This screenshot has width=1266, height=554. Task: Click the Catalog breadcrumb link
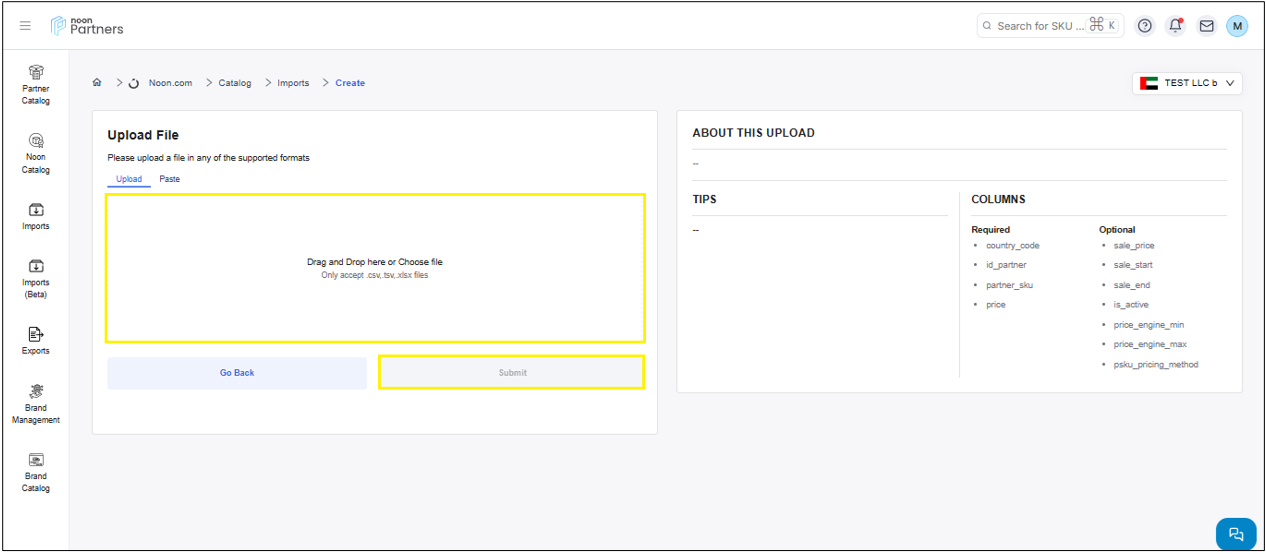click(236, 83)
